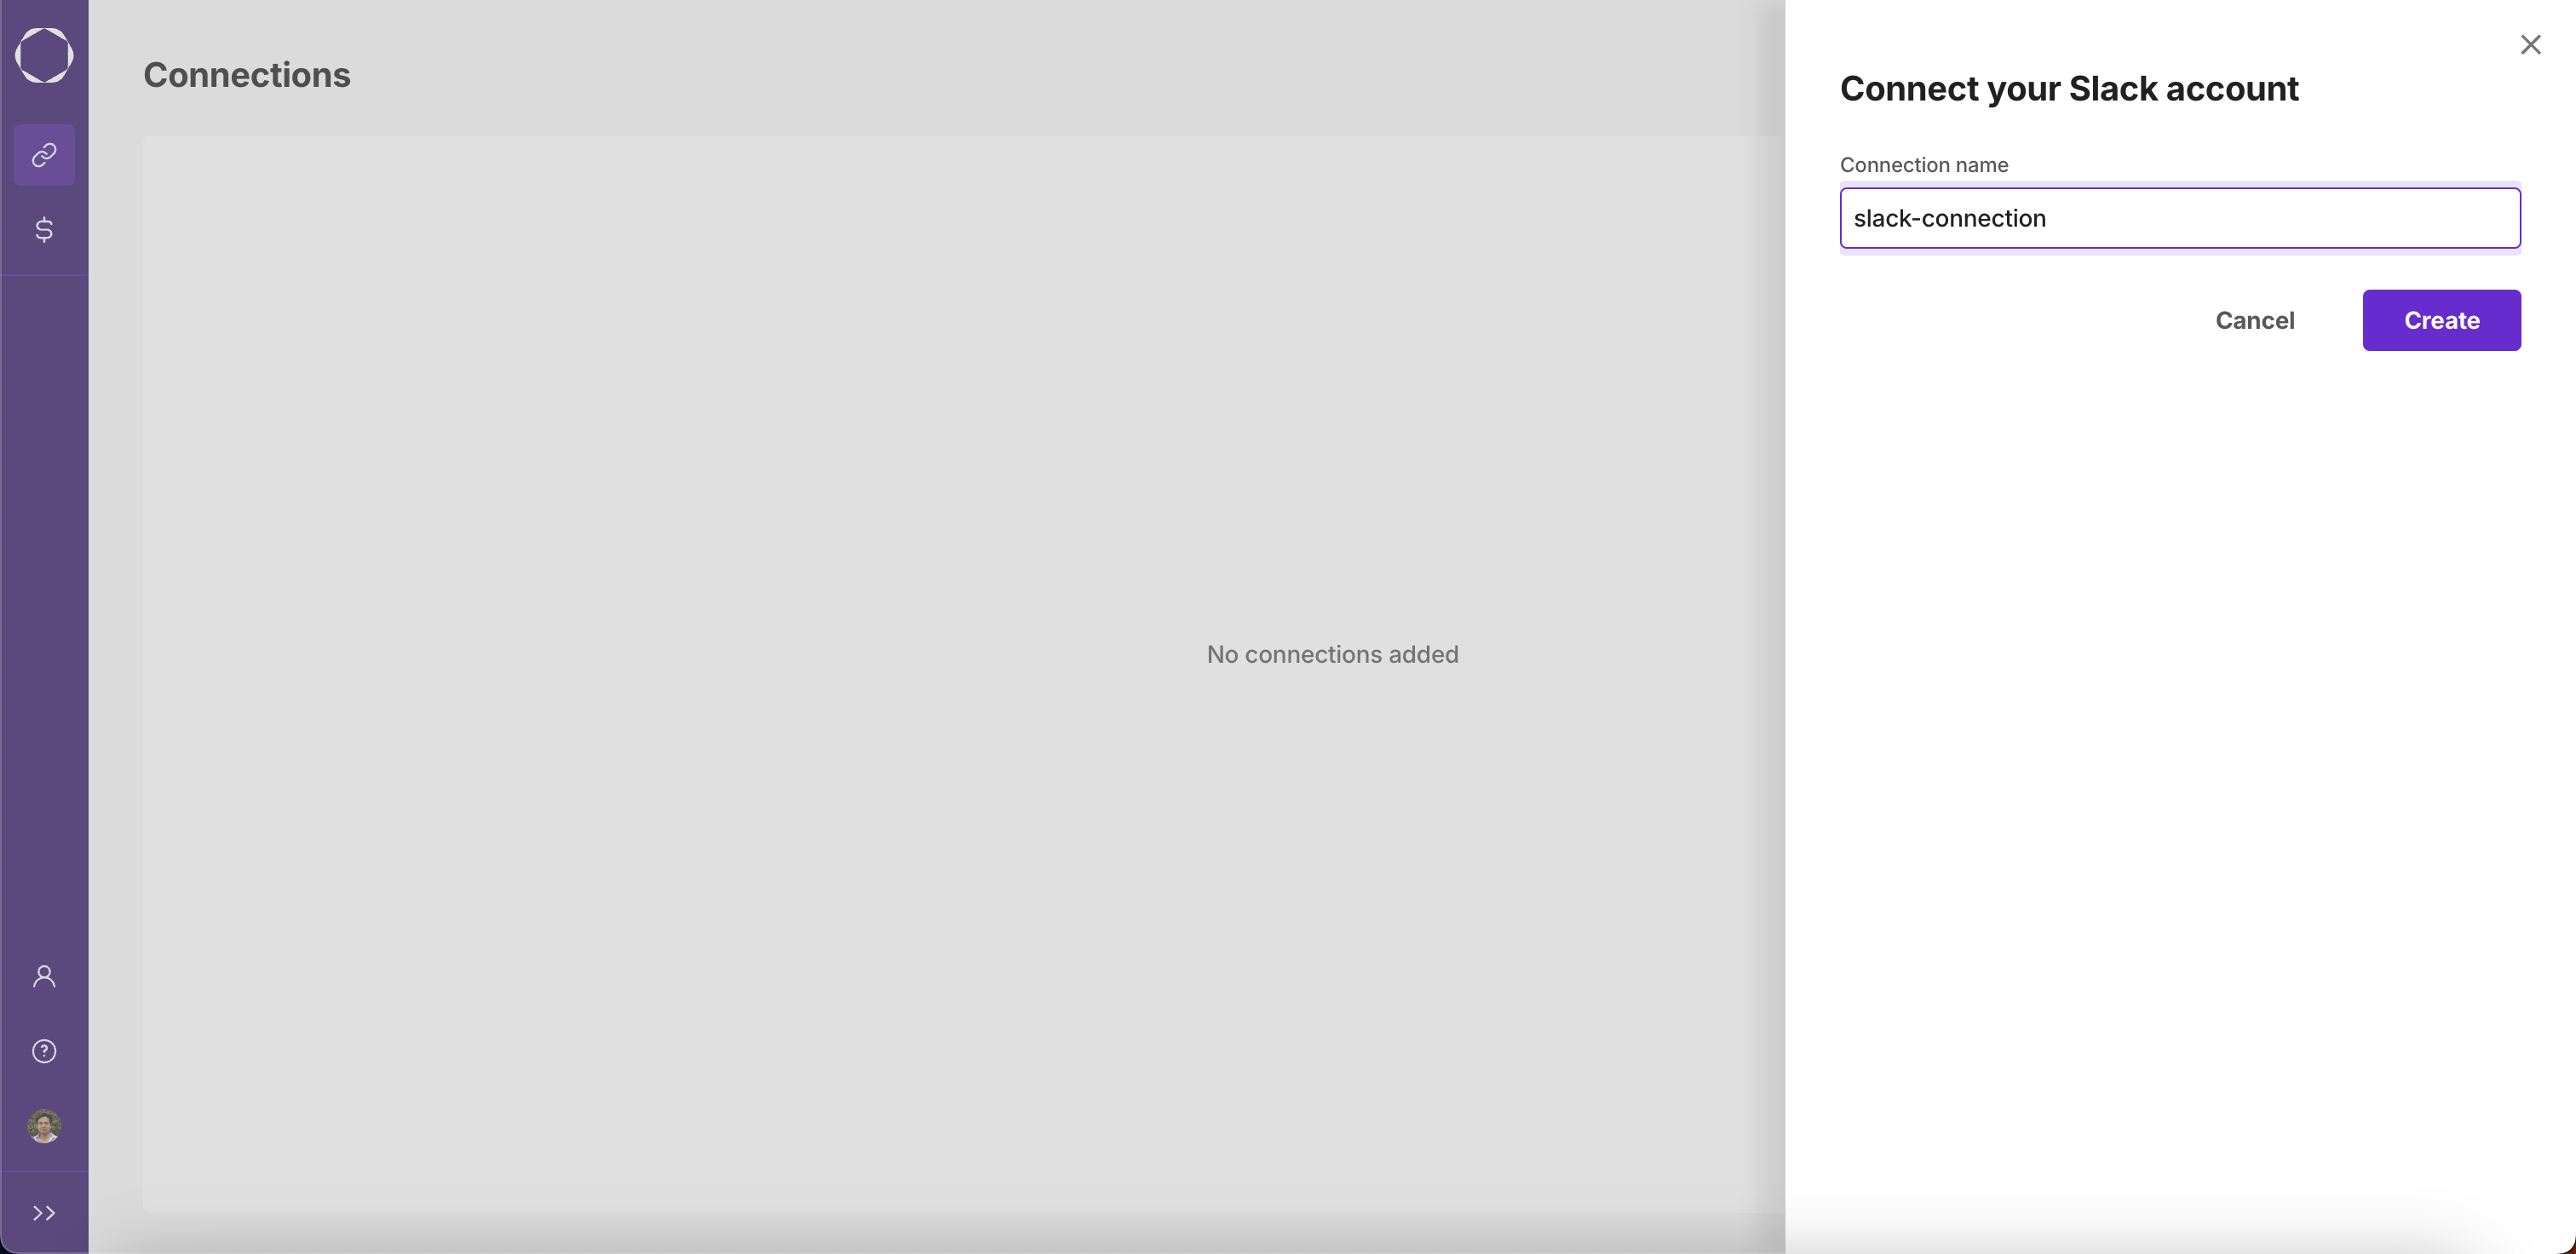The image size is (2576, 1254).
Task: Click the 'Connect your Slack account' title
Action: (x=2069, y=89)
